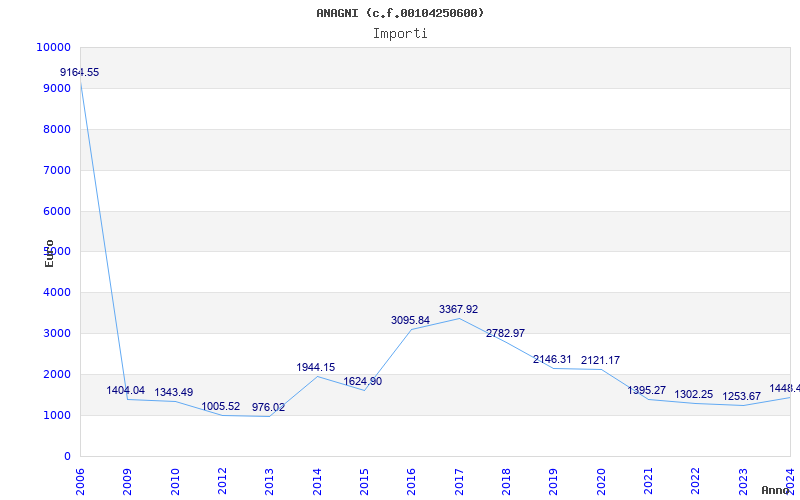
Task: Click the 10000 y-axis tick label
Action: pos(53,47)
